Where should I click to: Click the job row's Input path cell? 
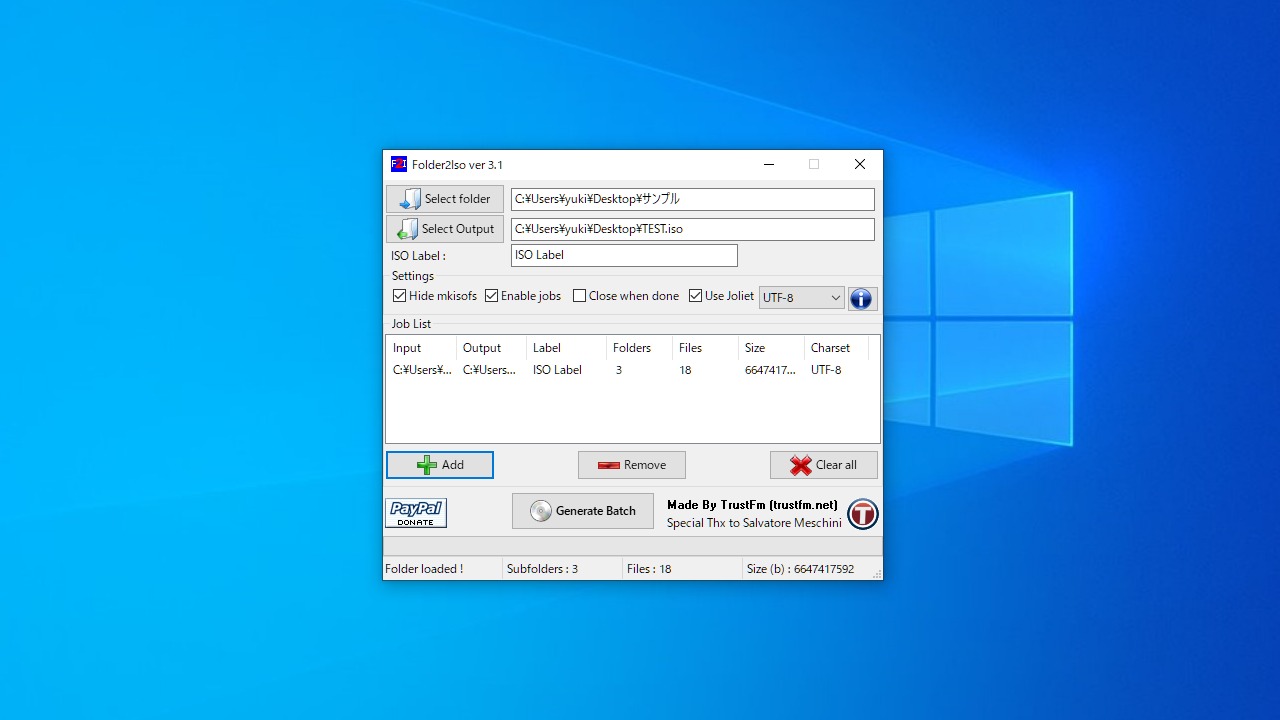point(421,370)
